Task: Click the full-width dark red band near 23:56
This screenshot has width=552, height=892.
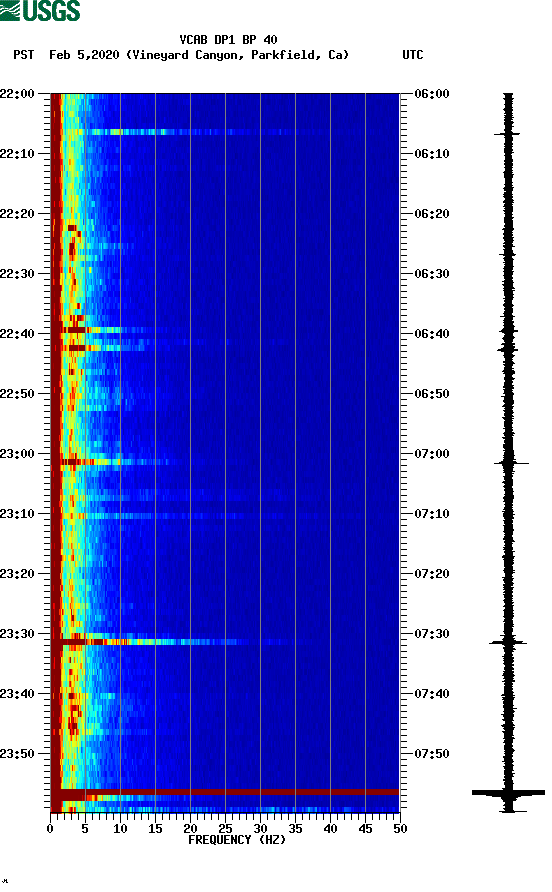Action: (225, 792)
